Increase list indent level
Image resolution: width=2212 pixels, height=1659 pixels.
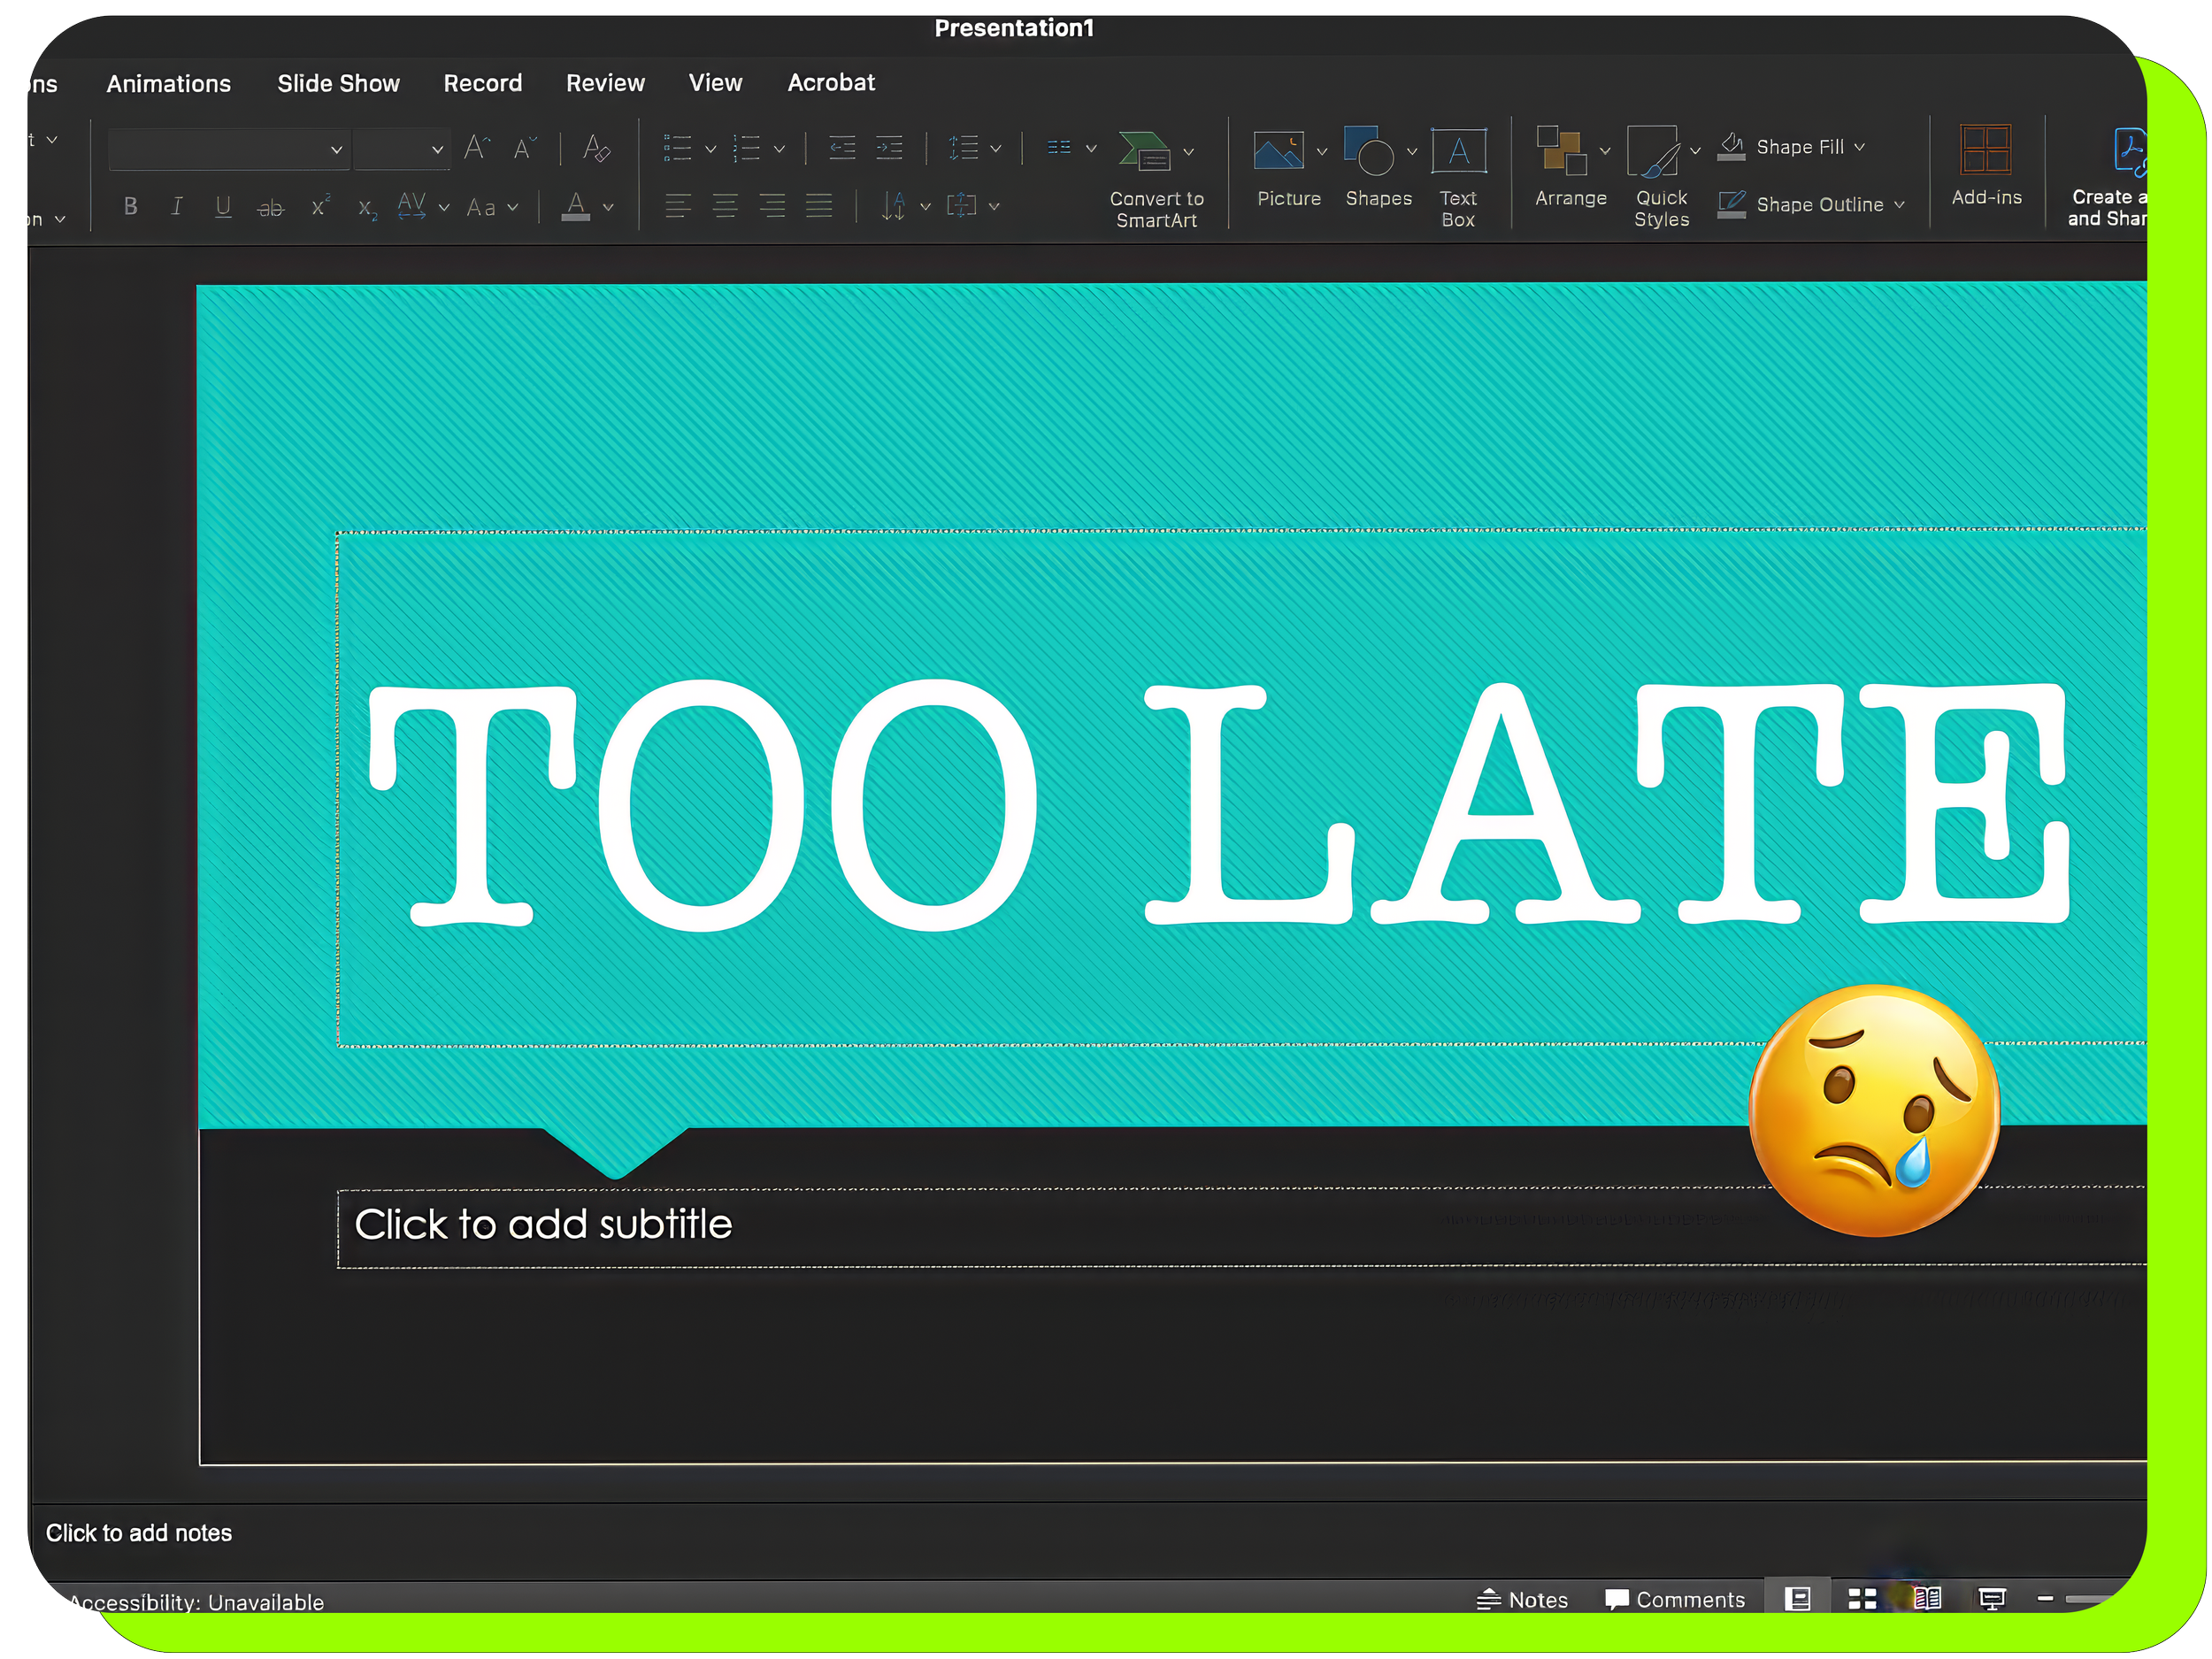point(888,149)
